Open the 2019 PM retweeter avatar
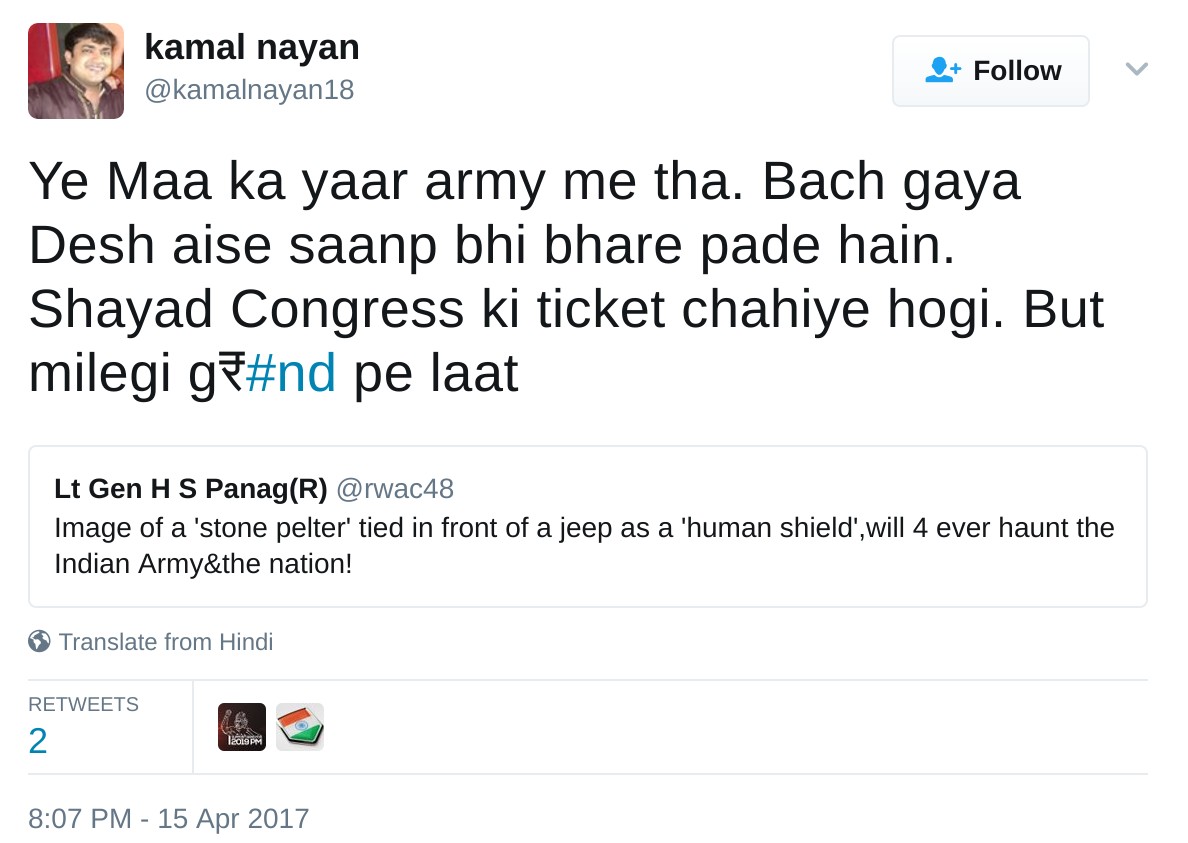 (x=242, y=727)
